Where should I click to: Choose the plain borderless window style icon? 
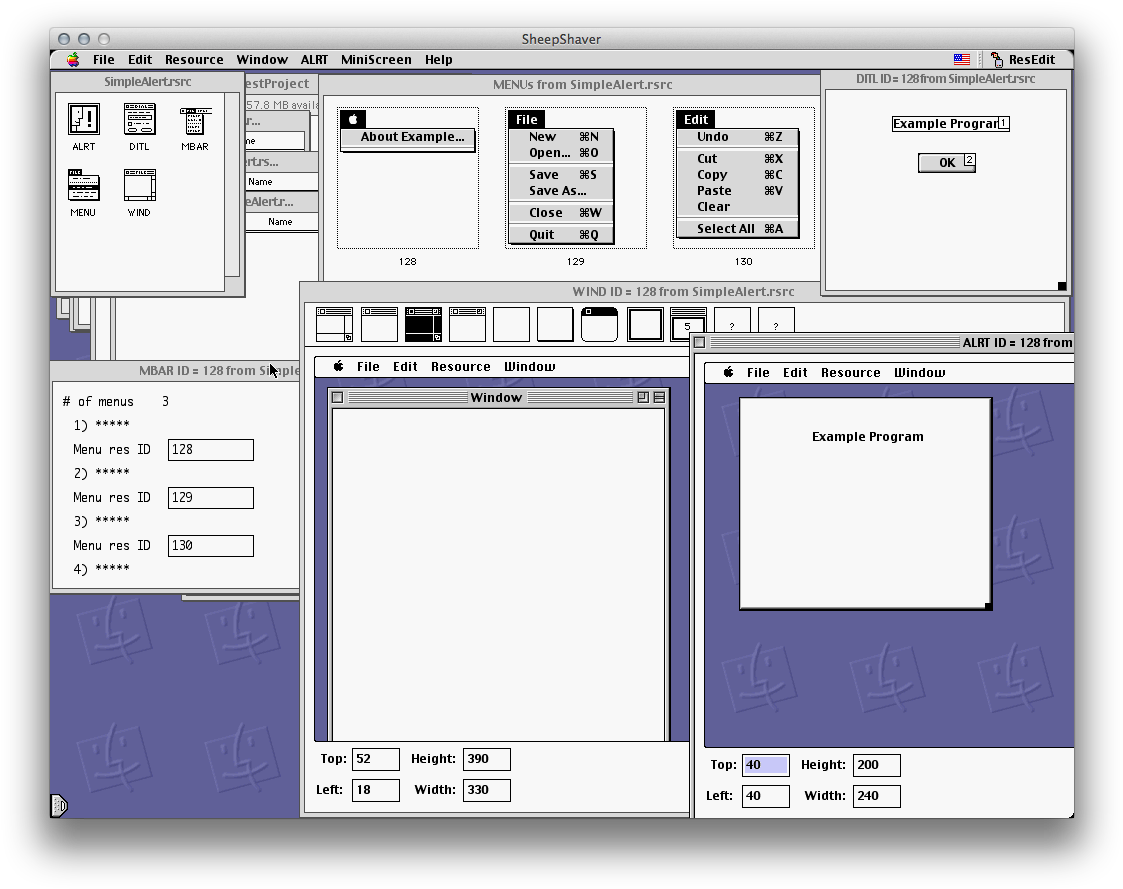[511, 321]
